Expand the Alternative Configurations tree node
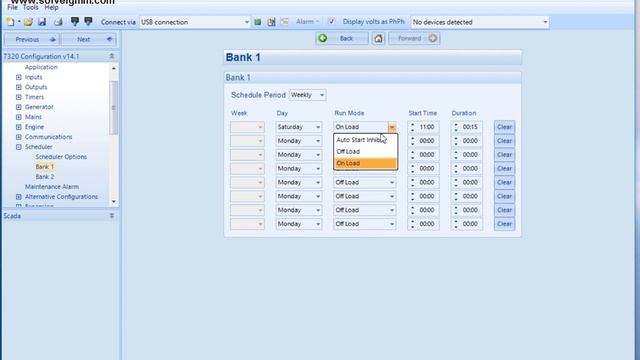This screenshot has width=640, height=360. point(19,197)
